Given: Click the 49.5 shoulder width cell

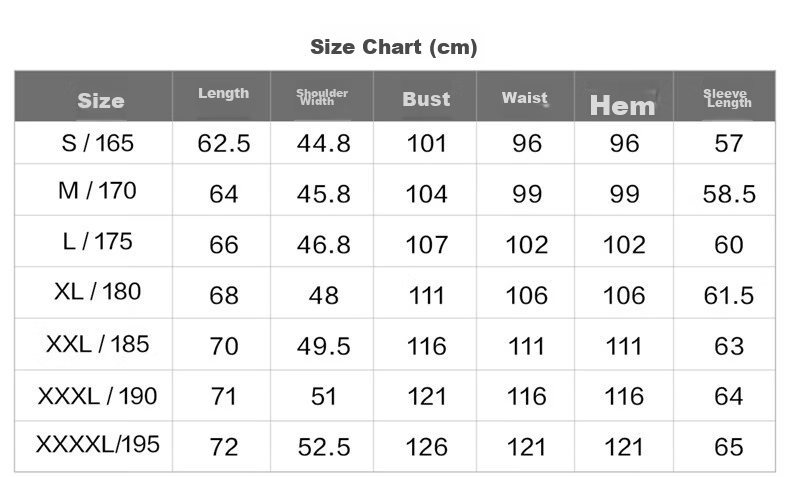Looking at the screenshot, I should tap(323, 347).
